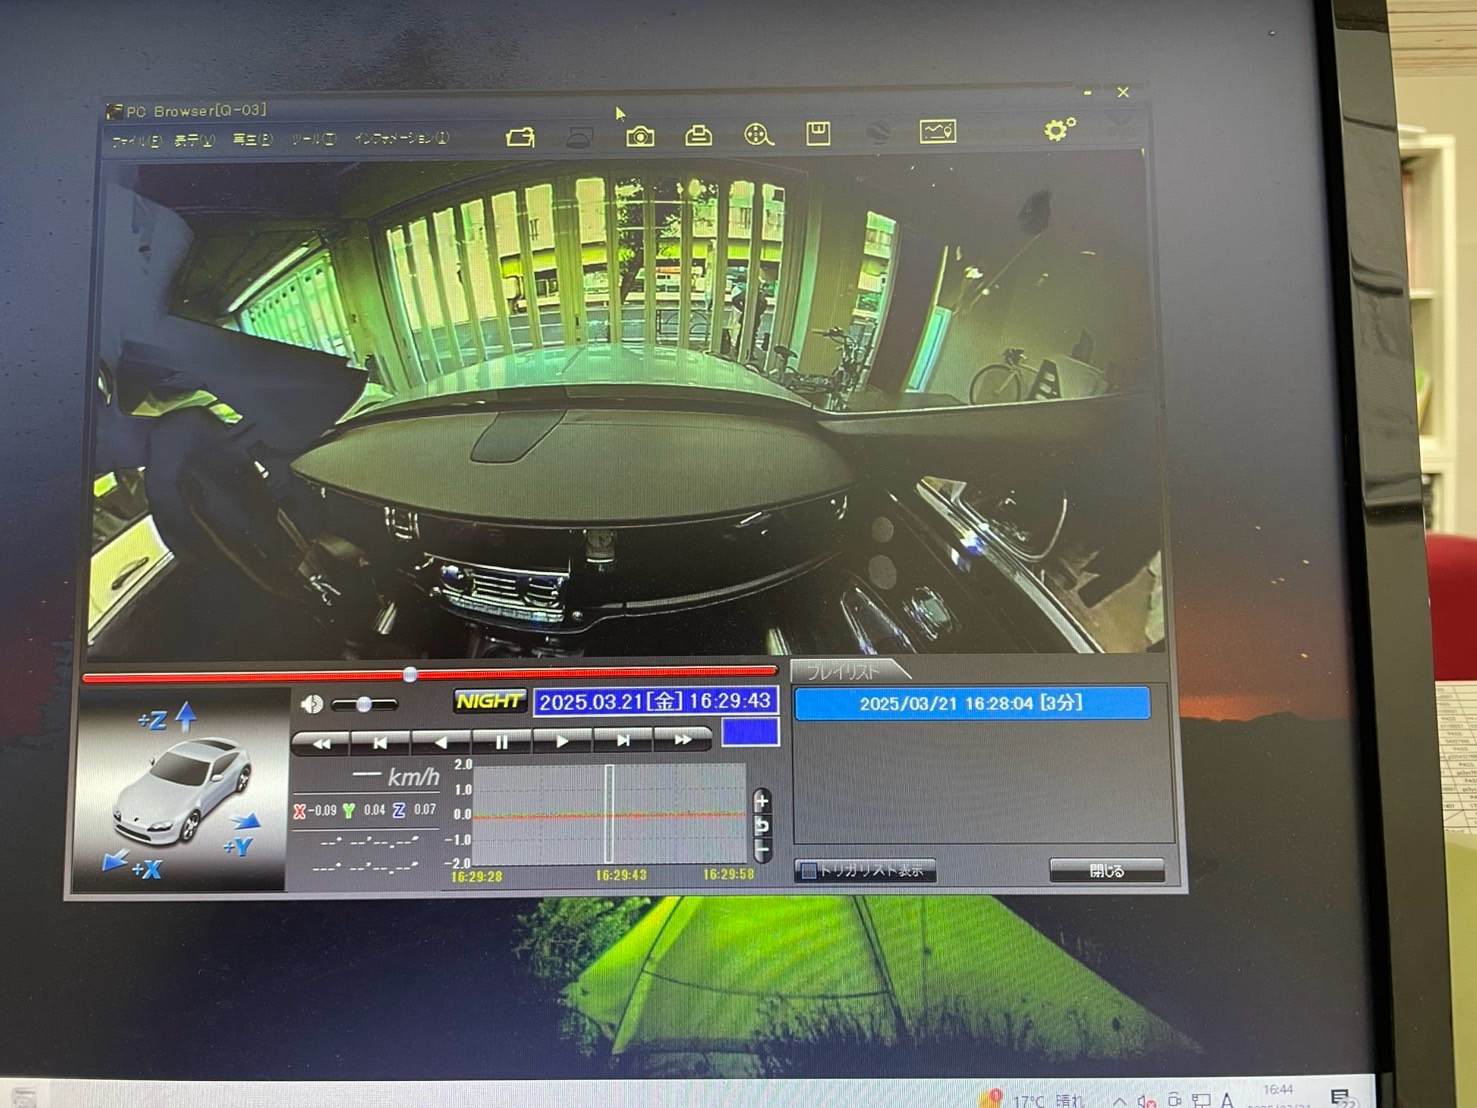Open the map view icon
The width and height of the screenshot is (1477, 1108).
click(x=937, y=131)
